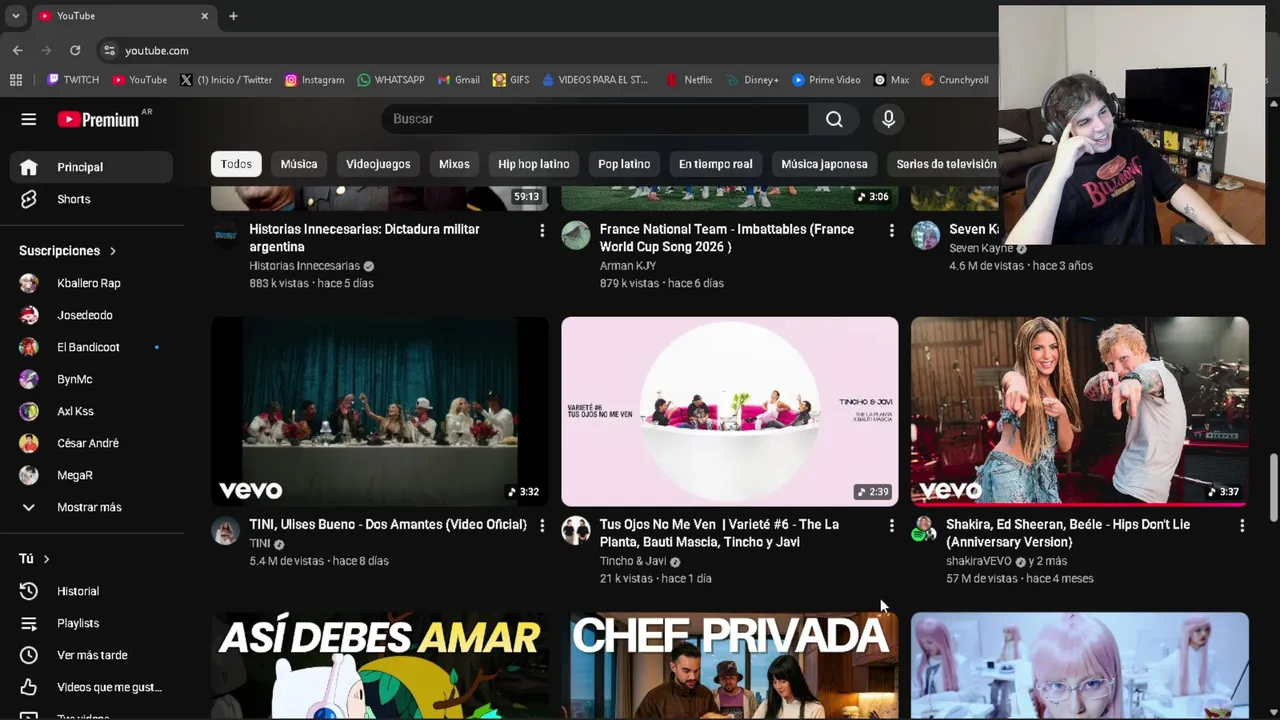The width and height of the screenshot is (1280, 720).
Task: Open Playlists in sidebar
Action: coord(92,623)
